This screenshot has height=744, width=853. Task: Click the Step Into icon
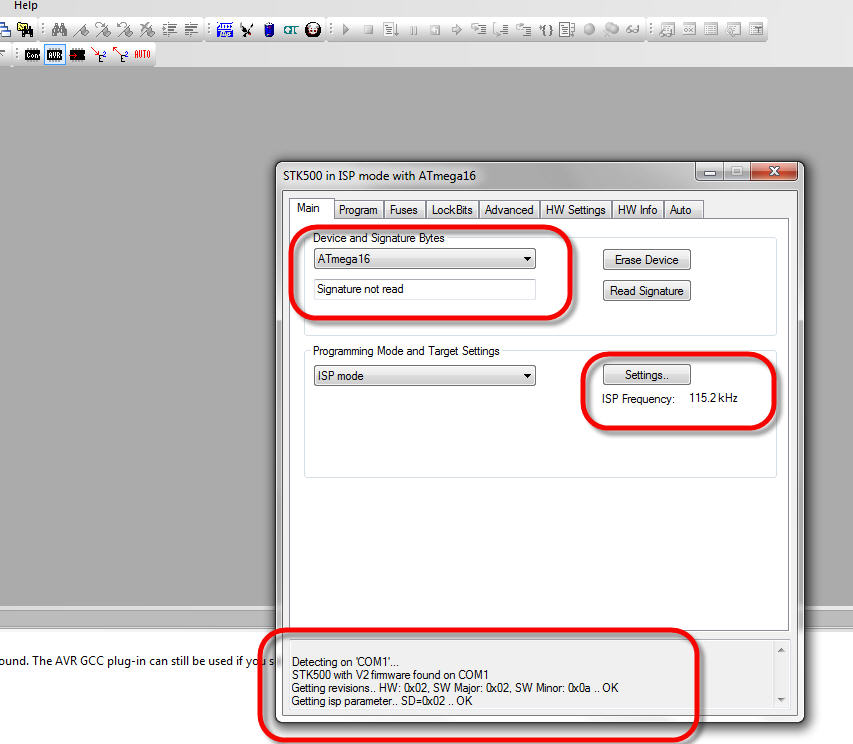[x=478, y=29]
